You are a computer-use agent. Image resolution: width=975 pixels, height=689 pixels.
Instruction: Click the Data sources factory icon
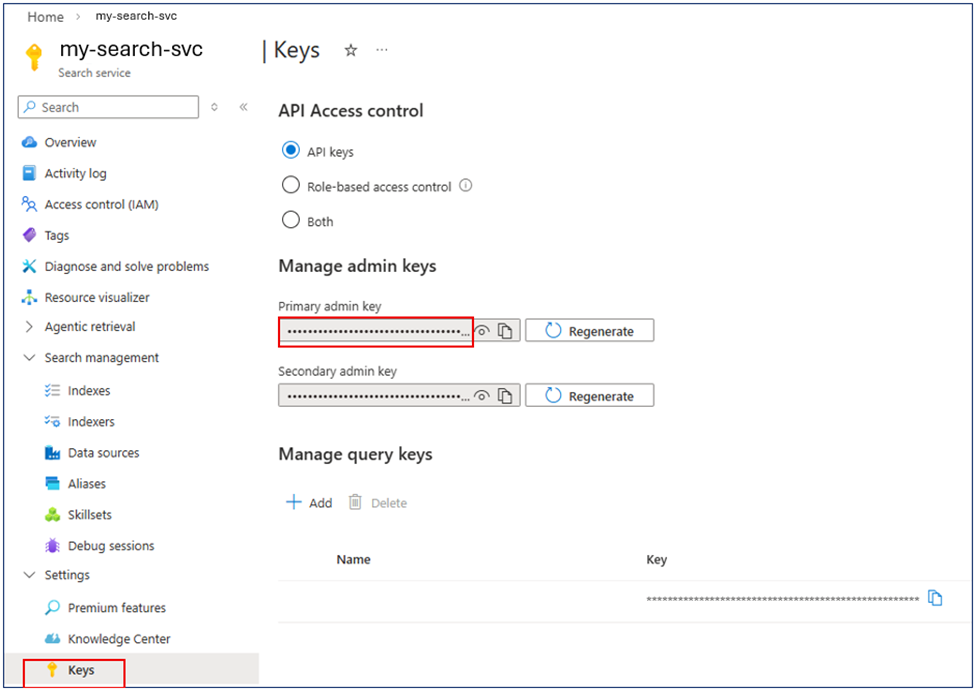52,453
